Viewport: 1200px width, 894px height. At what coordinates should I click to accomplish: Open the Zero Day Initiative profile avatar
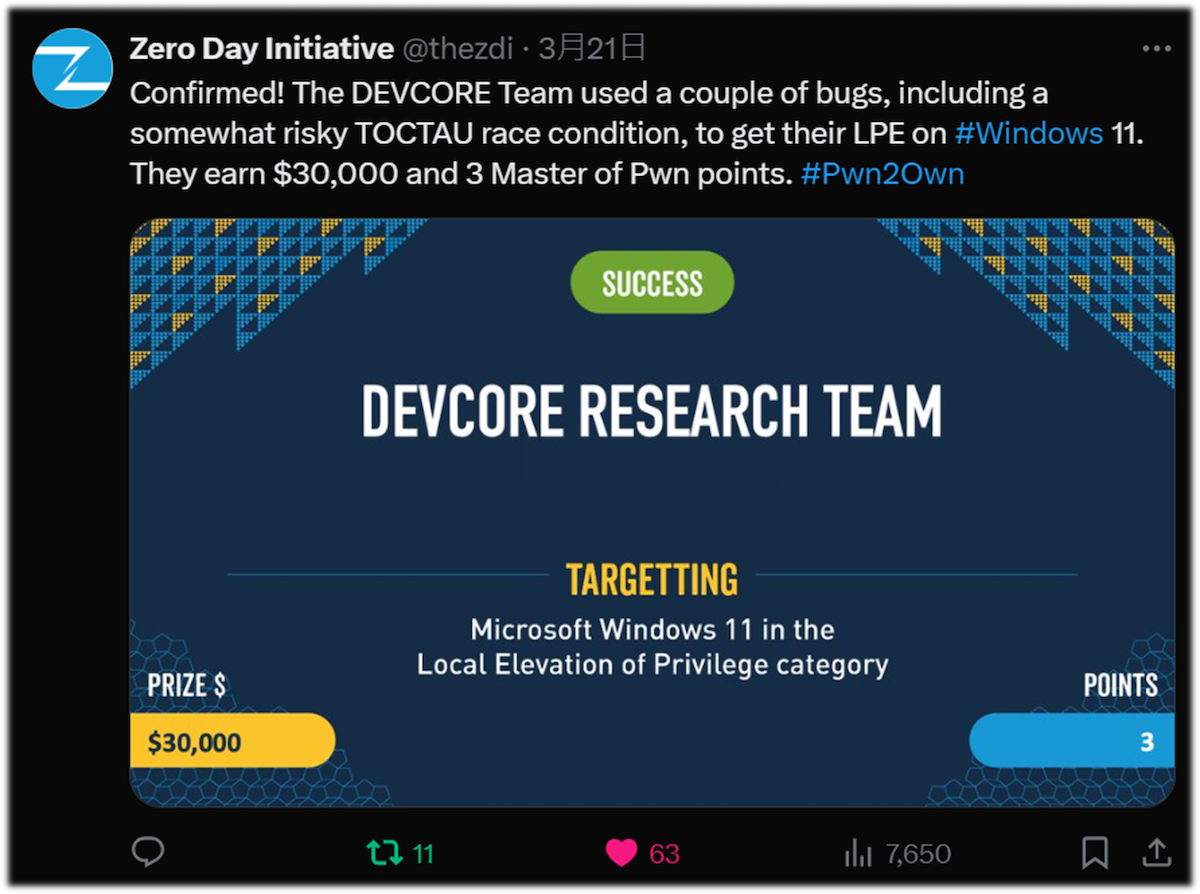pos(72,68)
